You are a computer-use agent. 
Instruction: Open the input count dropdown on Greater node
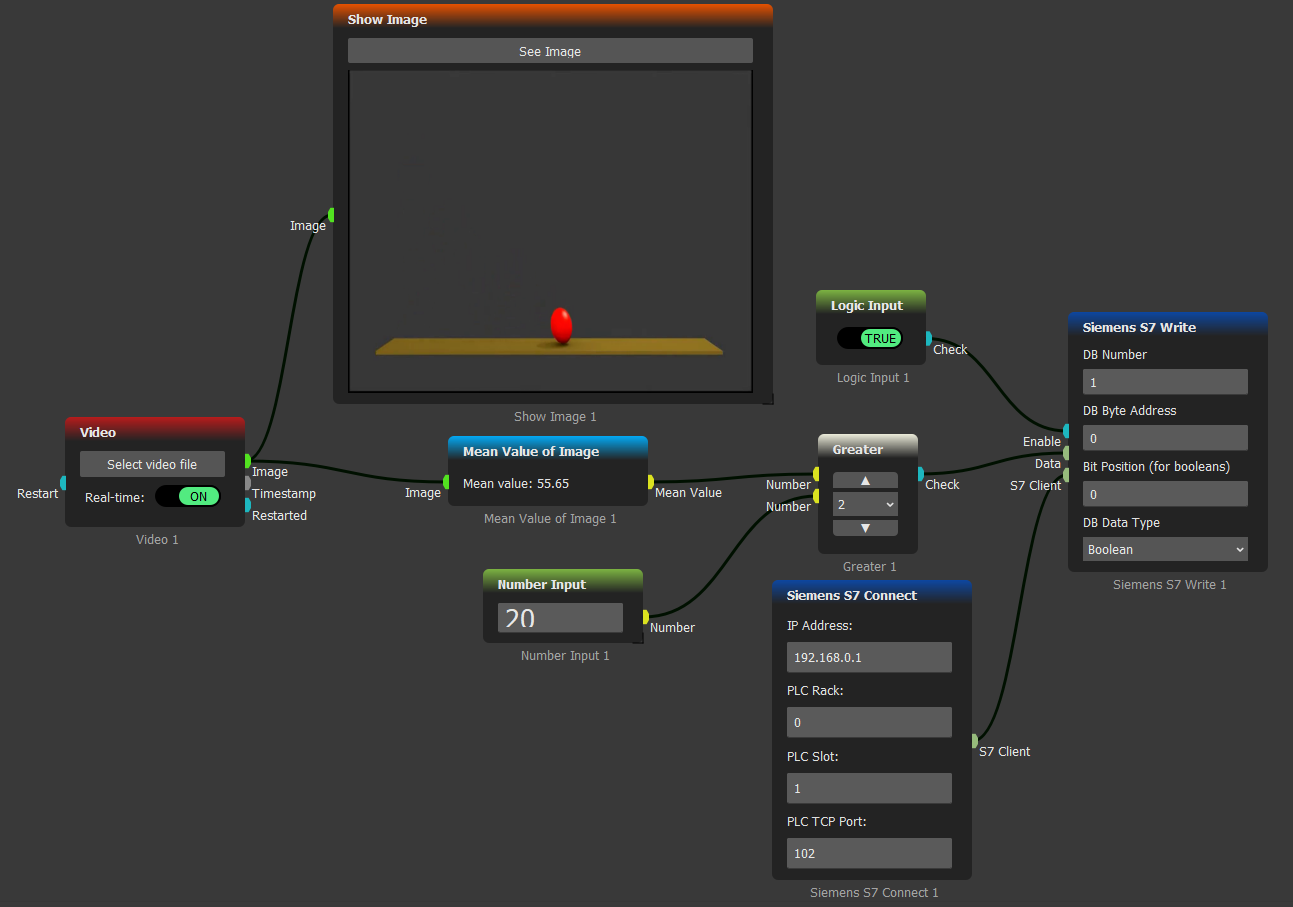pyautogui.click(x=865, y=504)
